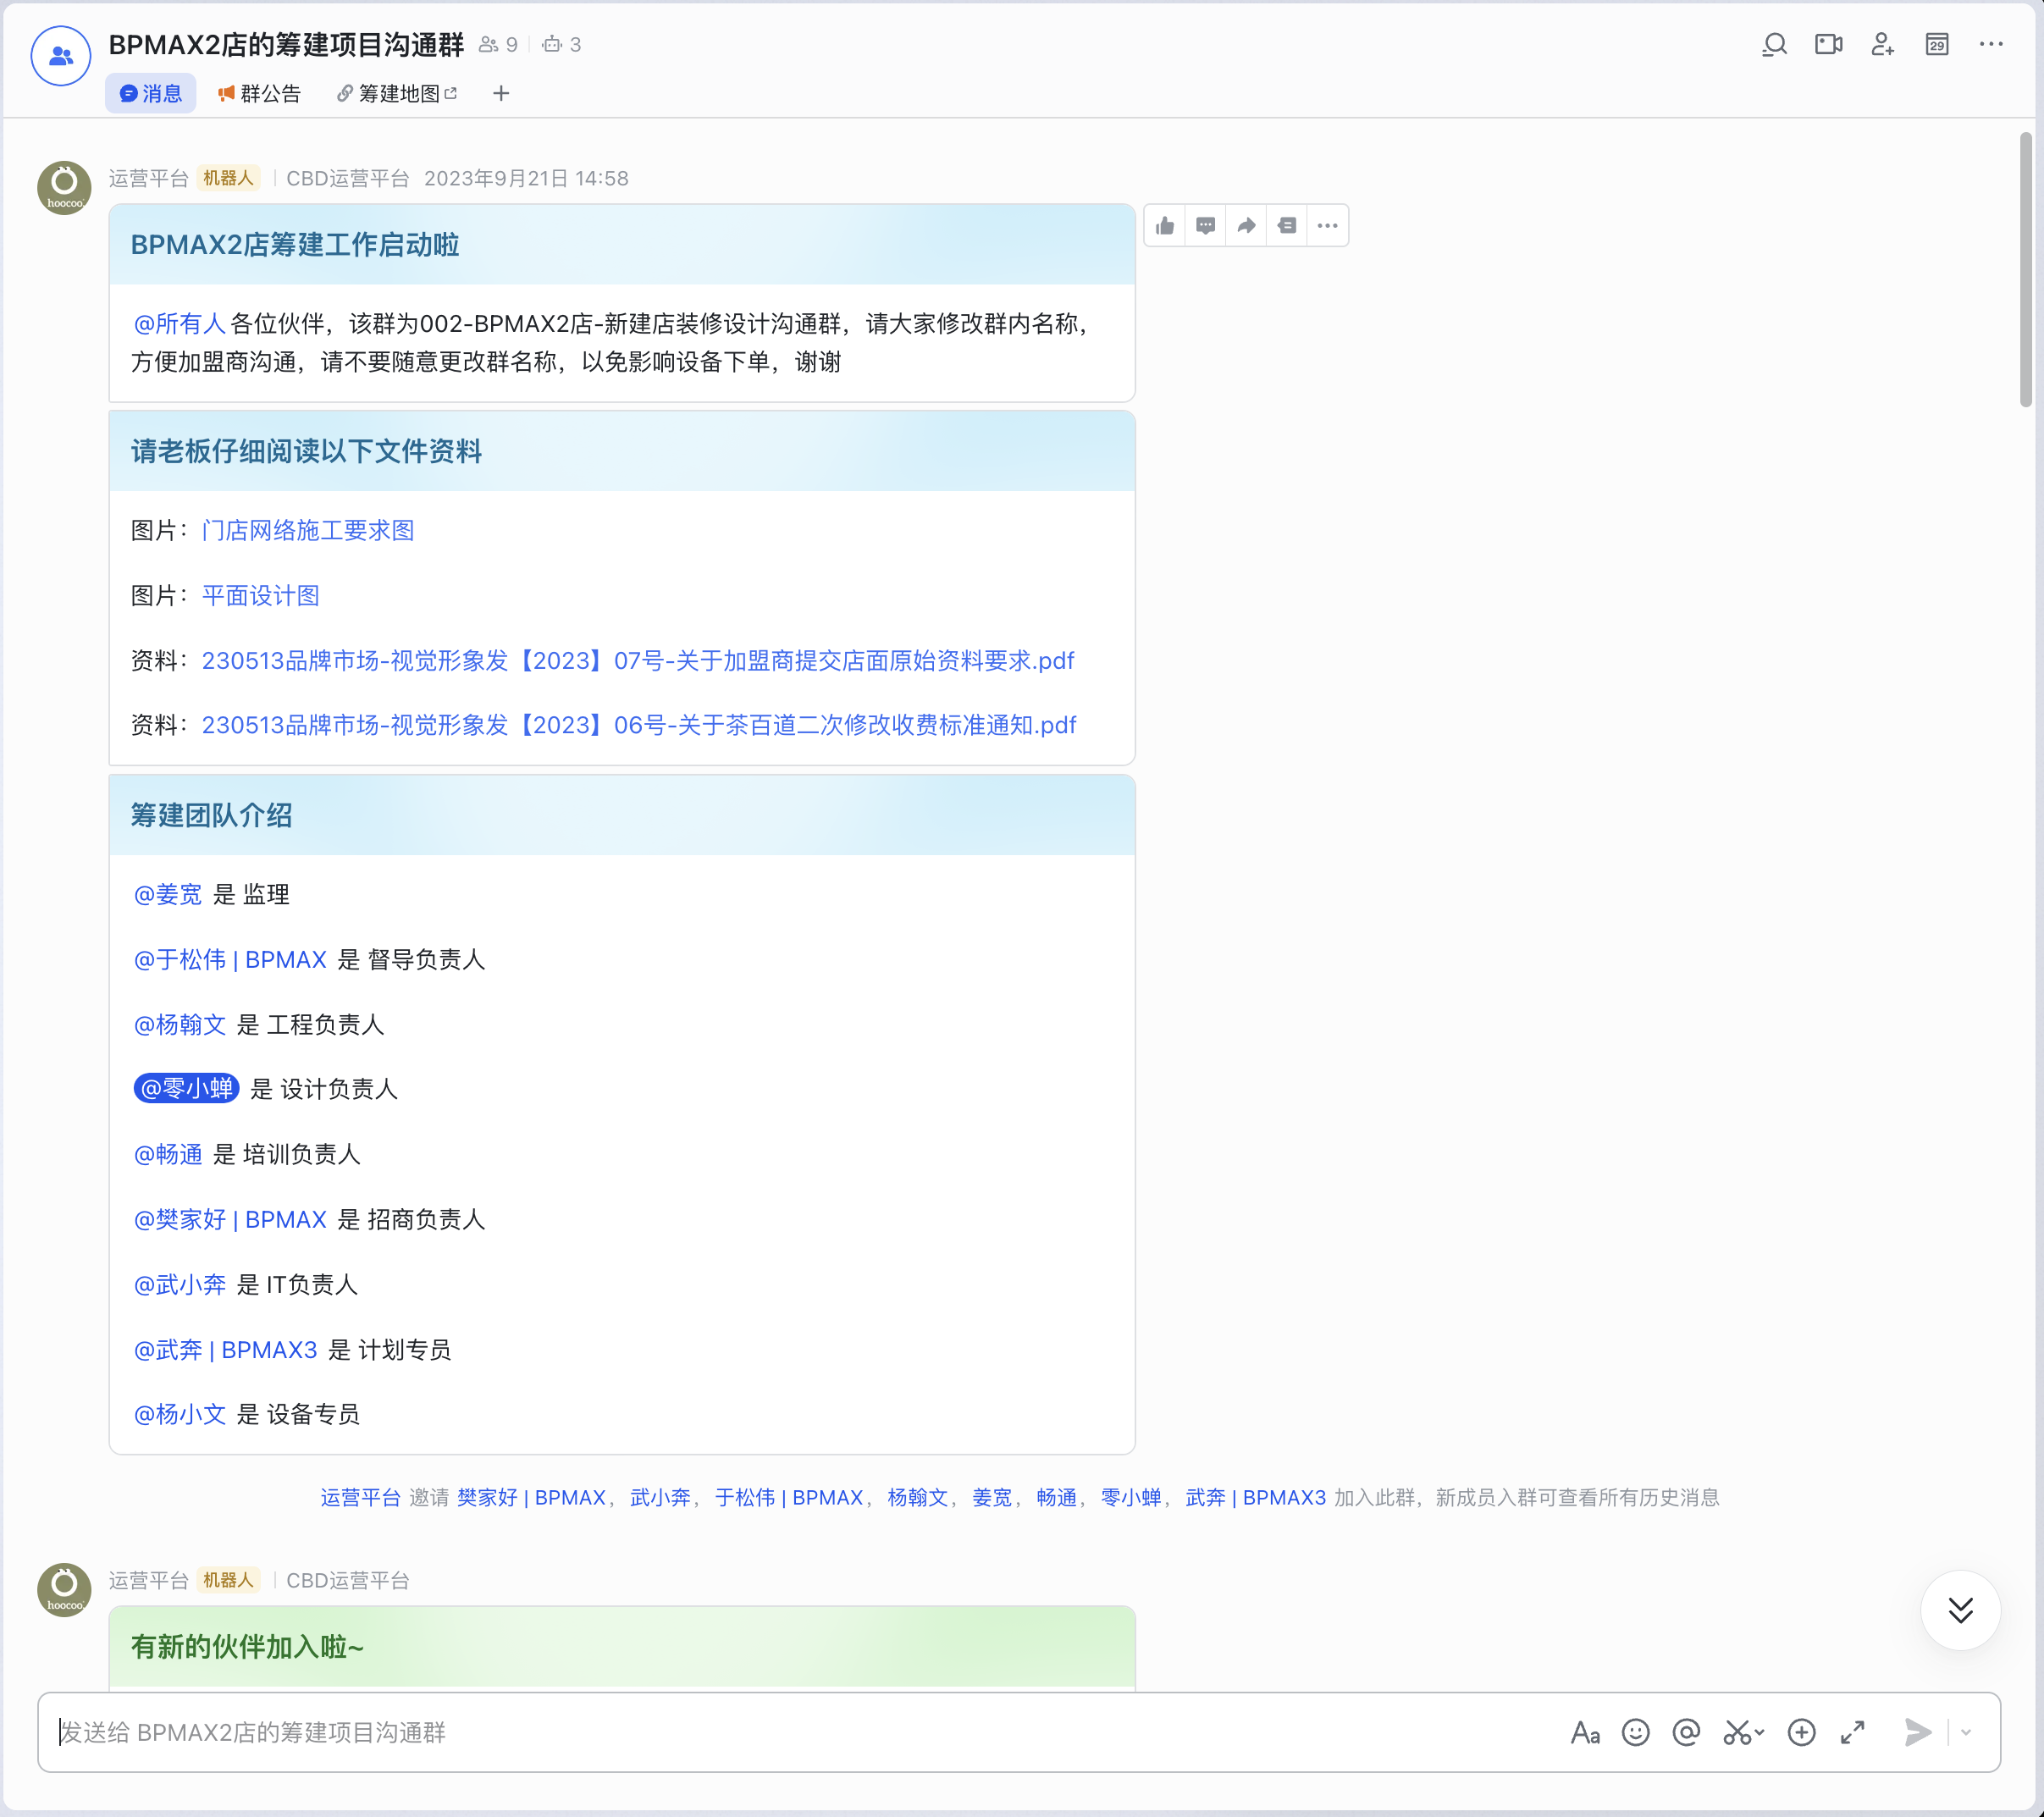Open the 筹建地图 tab
Viewport: 2044px width, 1817px height.
point(398,94)
